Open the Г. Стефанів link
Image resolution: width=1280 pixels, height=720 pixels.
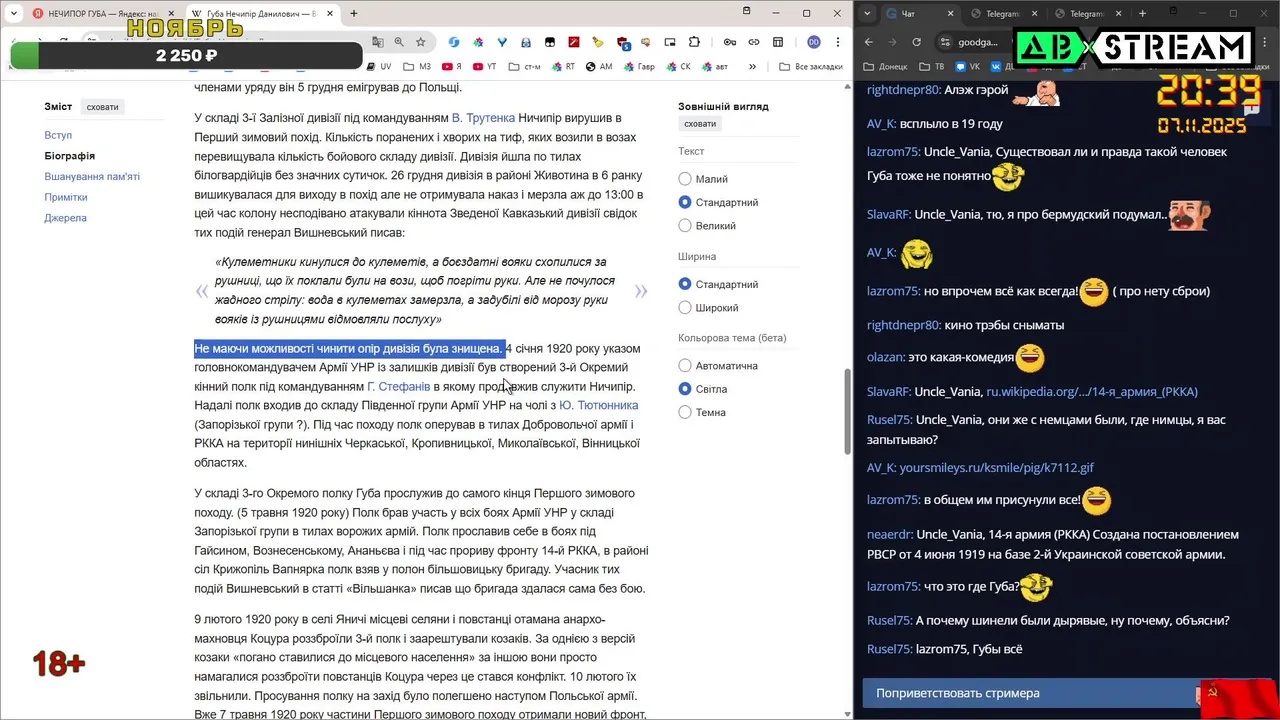[398, 386]
